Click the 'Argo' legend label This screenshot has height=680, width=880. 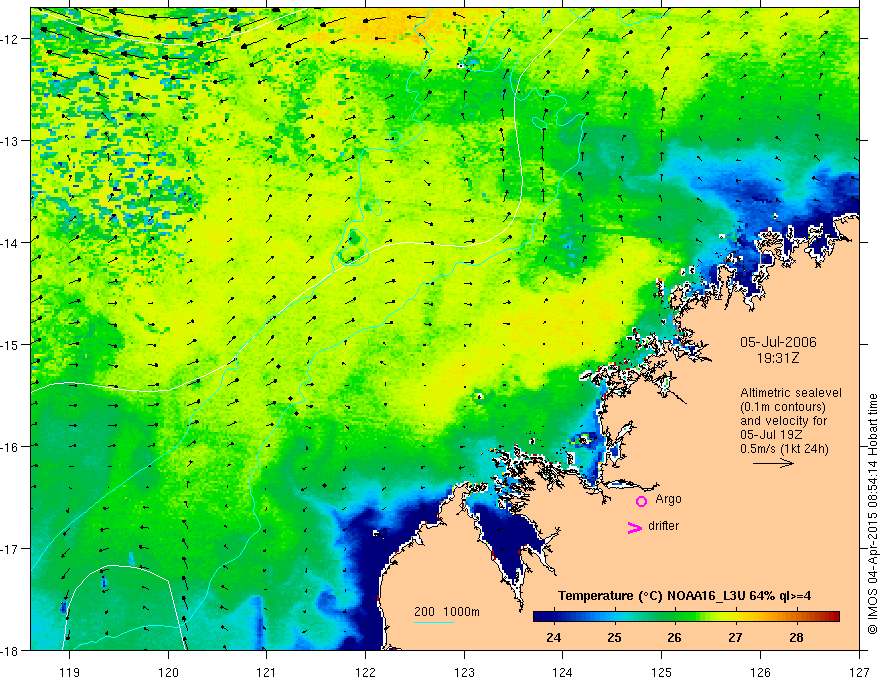tap(668, 499)
